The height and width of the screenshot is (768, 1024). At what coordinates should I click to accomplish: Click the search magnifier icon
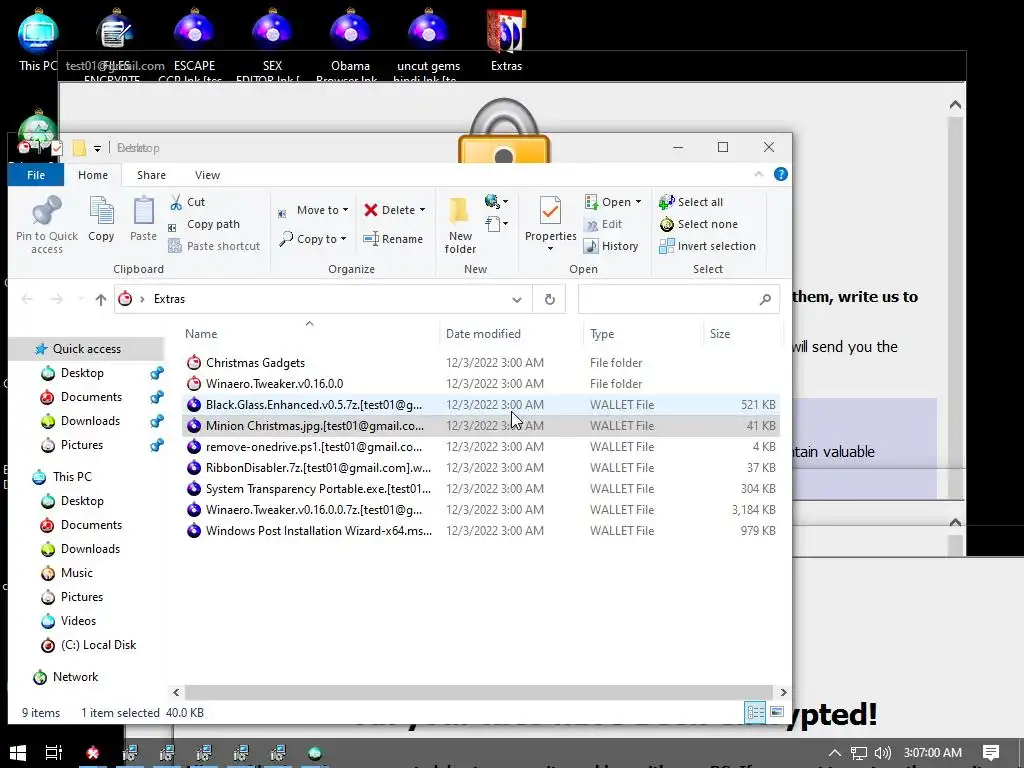(765, 299)
